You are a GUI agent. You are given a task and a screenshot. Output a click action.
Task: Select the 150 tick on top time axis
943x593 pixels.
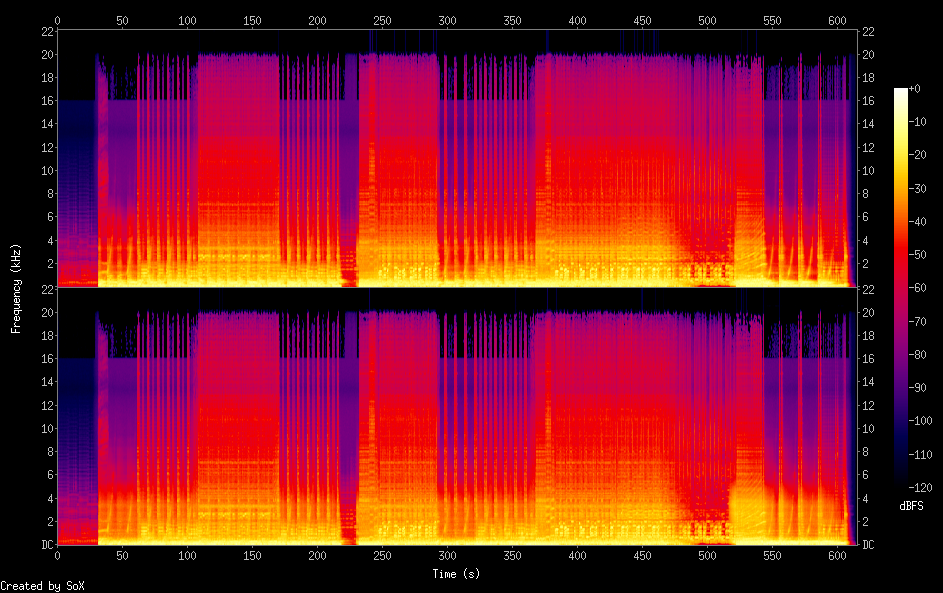tap(252, 20)
